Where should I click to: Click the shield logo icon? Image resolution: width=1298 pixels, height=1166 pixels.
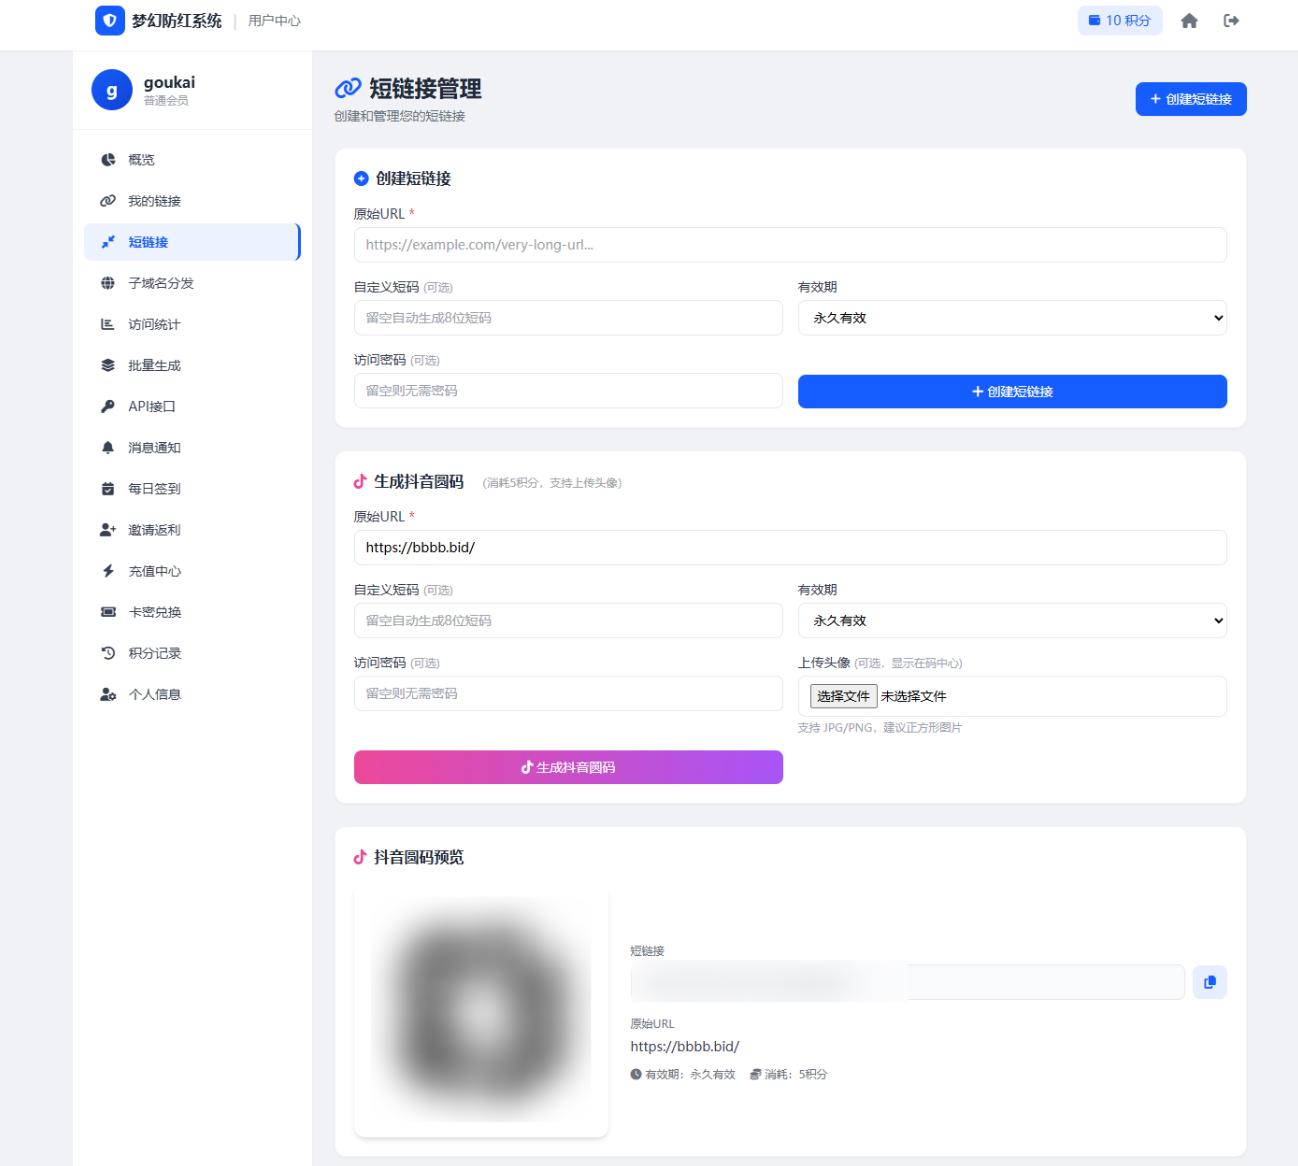click(110, 20)
